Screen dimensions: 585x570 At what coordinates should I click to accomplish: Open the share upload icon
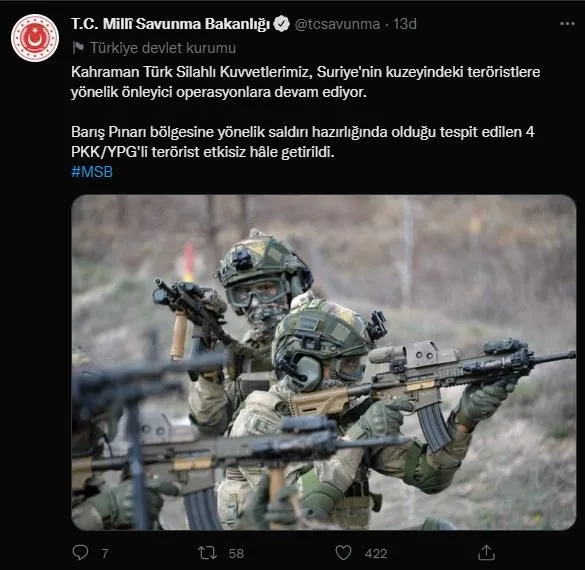(486, 552)
